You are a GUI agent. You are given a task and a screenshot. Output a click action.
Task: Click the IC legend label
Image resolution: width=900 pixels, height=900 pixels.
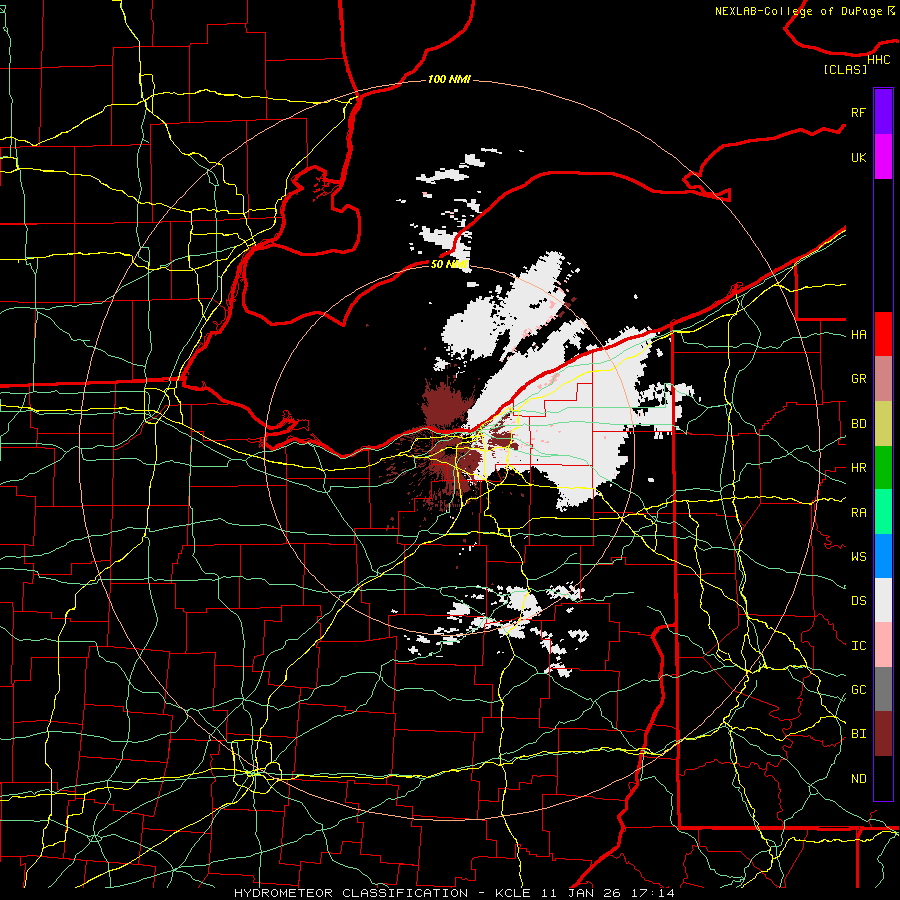pyautogui.click(x=859, y=646)
